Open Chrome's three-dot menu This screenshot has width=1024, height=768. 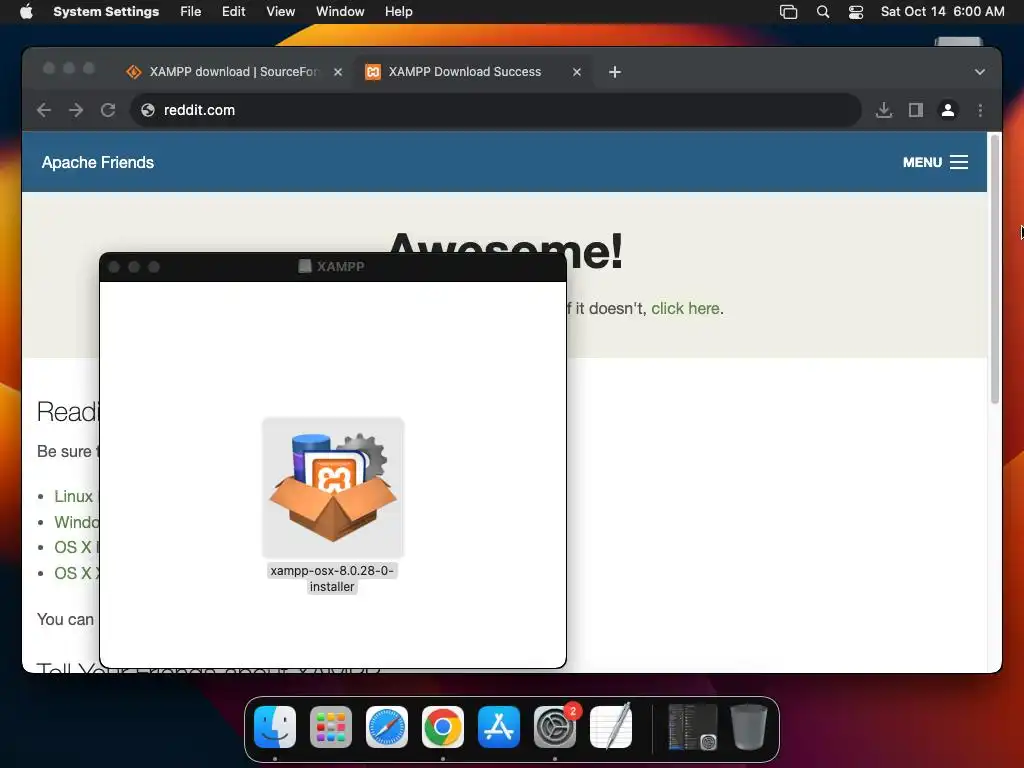[x=980, y=110]
